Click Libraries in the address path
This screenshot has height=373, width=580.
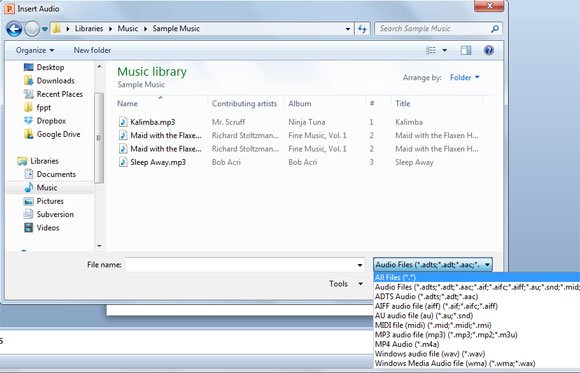click(89, 28)
